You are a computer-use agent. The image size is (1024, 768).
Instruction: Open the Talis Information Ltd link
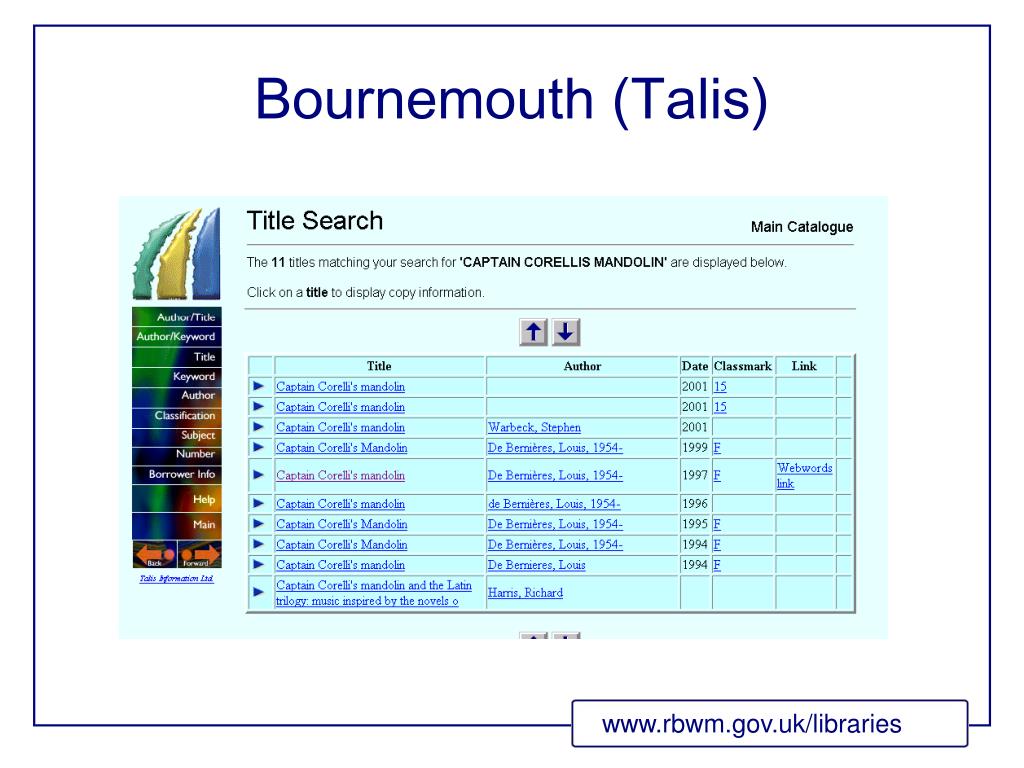(x=176, y=579)
